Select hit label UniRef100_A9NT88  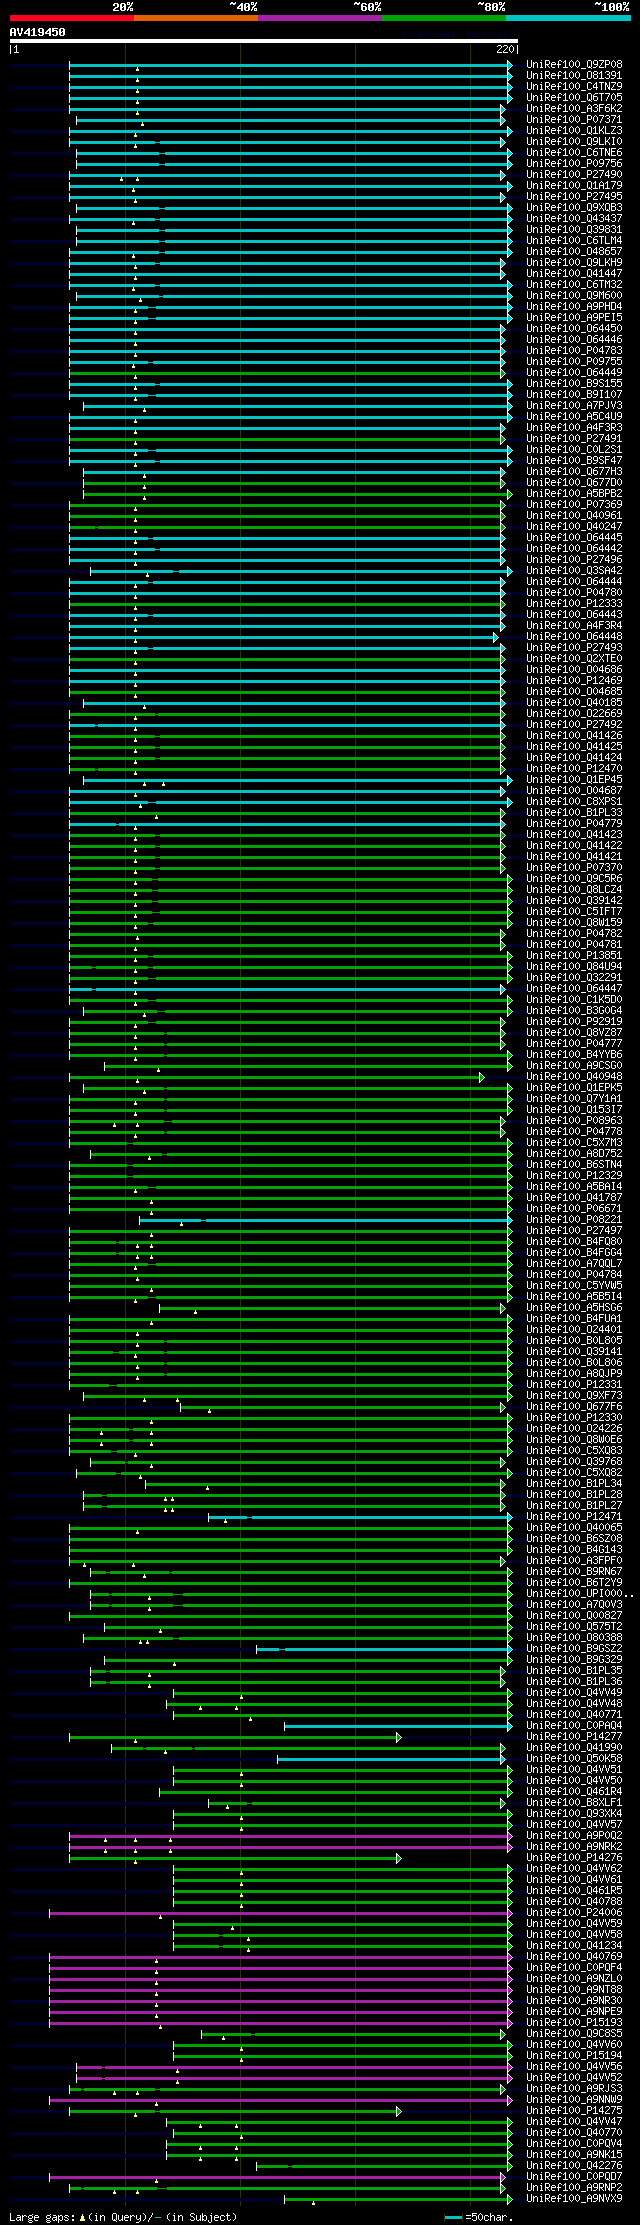pos(574,1990)
